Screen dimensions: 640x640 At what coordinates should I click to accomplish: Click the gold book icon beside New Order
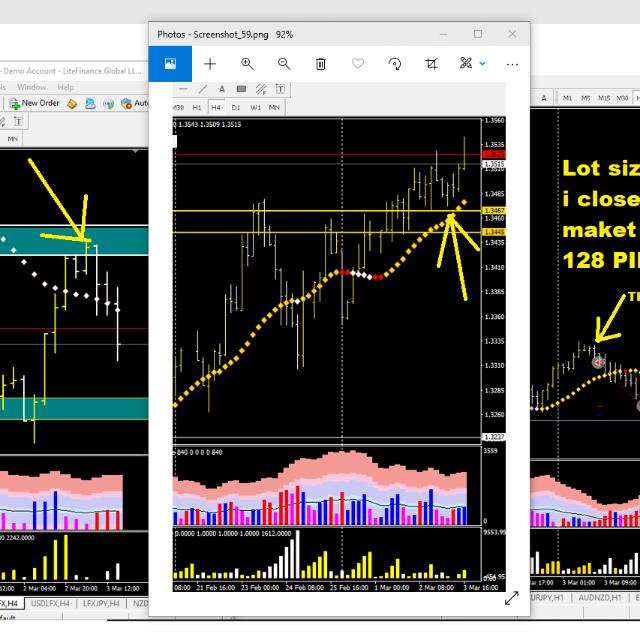[x=72, y=104]
